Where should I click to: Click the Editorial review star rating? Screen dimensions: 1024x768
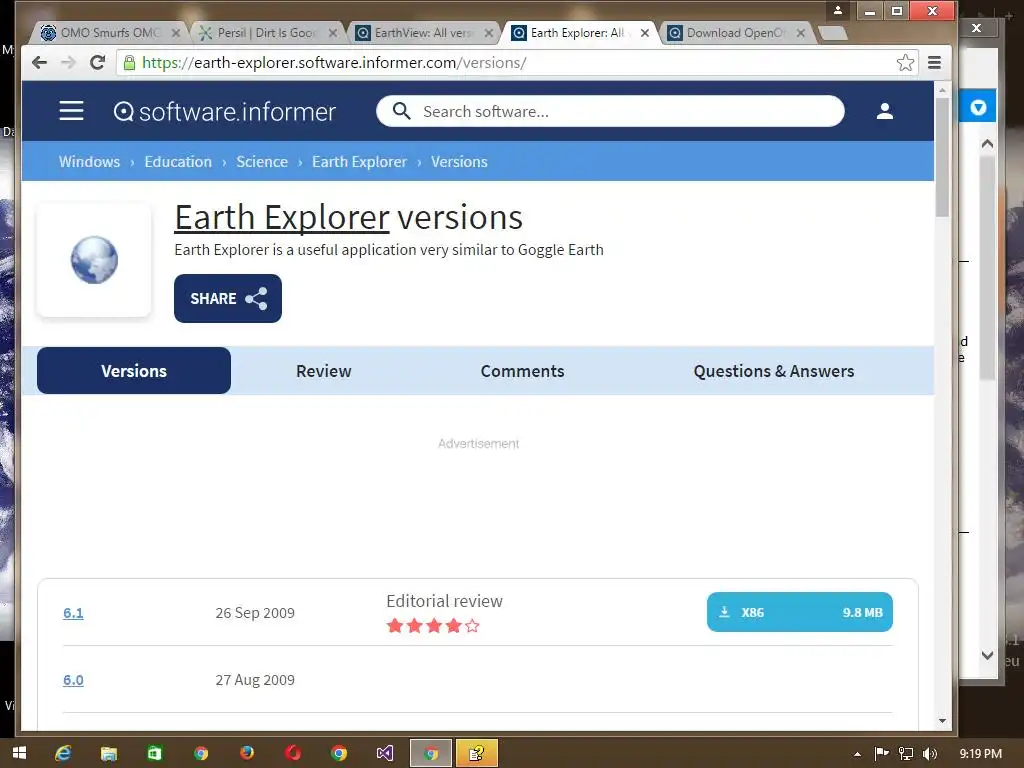coord(433,626)
